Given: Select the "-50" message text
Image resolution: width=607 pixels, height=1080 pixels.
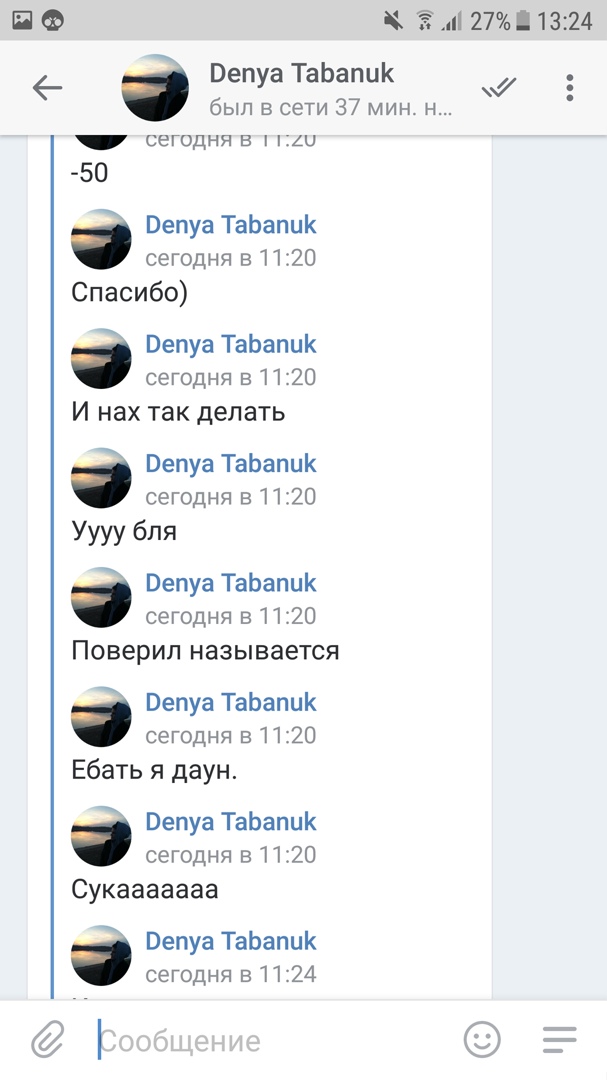Looking at the screenshot, I should 90,173.
